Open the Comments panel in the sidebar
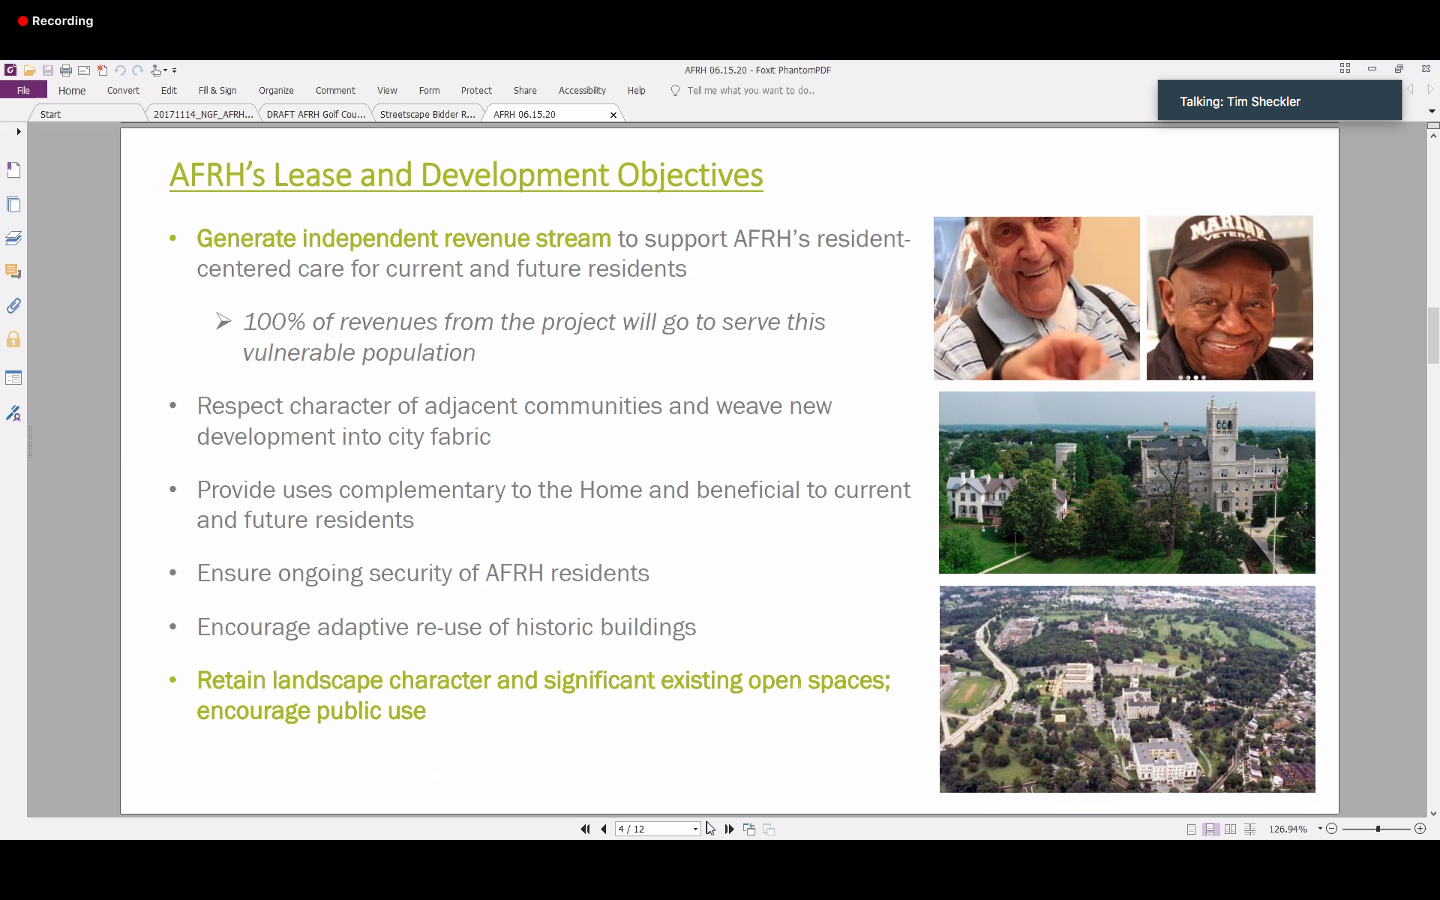 coord(14,272)
